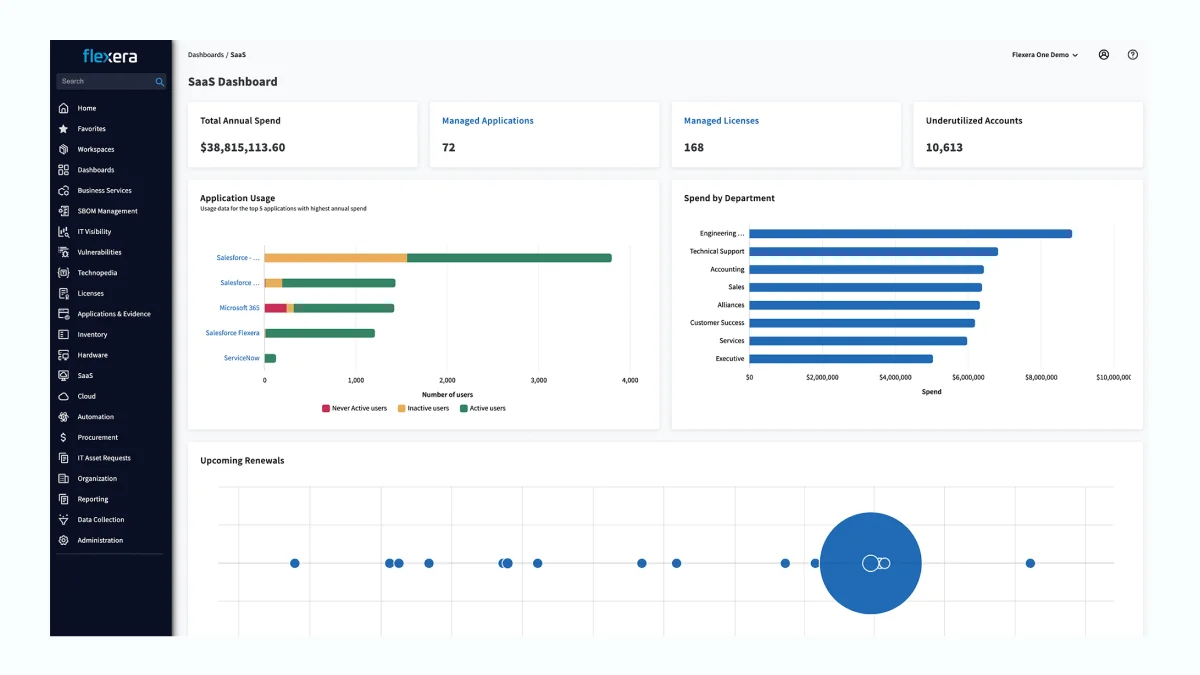Screen dimensions: 1200x675
Task: Click the red segment of Microsoft 365 bar
Action: 276,308
